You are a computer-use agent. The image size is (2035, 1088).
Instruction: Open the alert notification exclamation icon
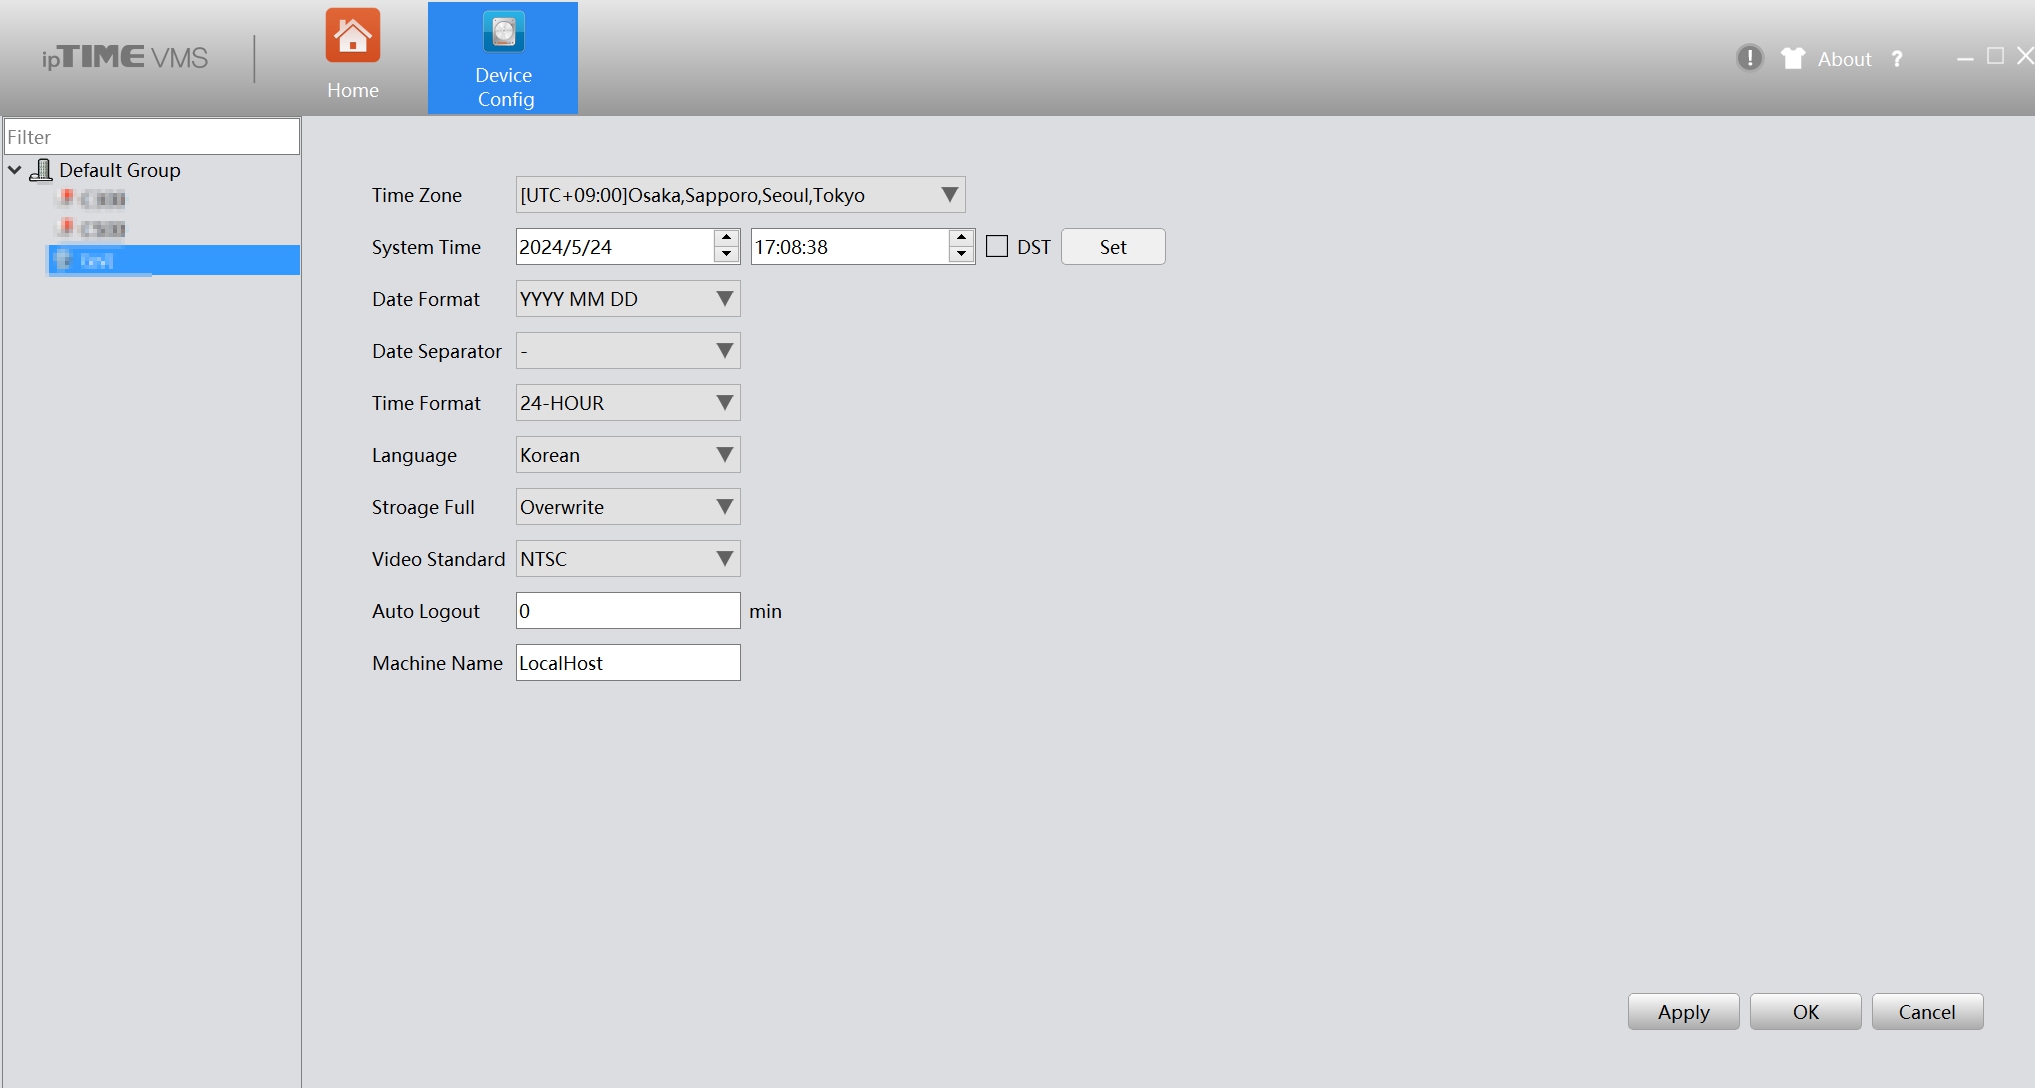coord(1749,58)
